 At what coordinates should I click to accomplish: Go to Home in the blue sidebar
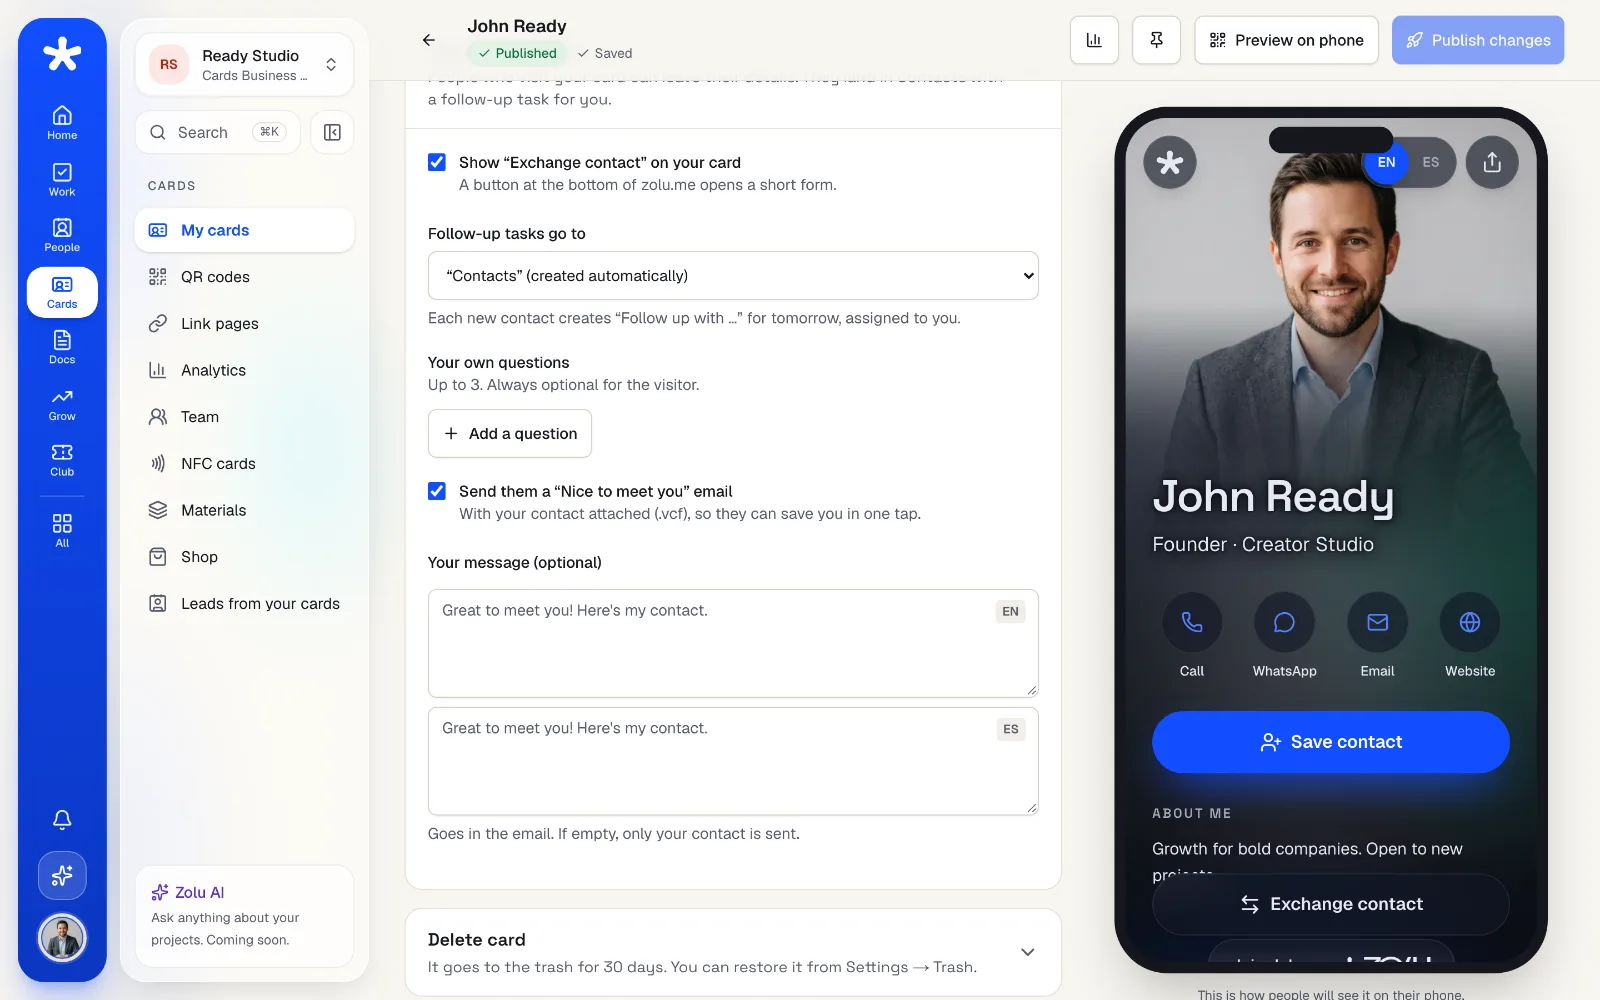pyautogui.click(x=62, y=122)
